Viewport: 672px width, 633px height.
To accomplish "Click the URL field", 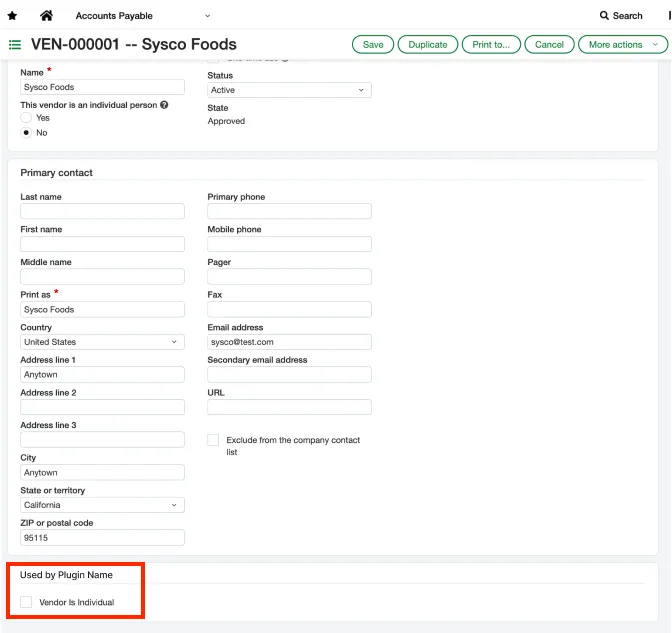I will 289,407.
